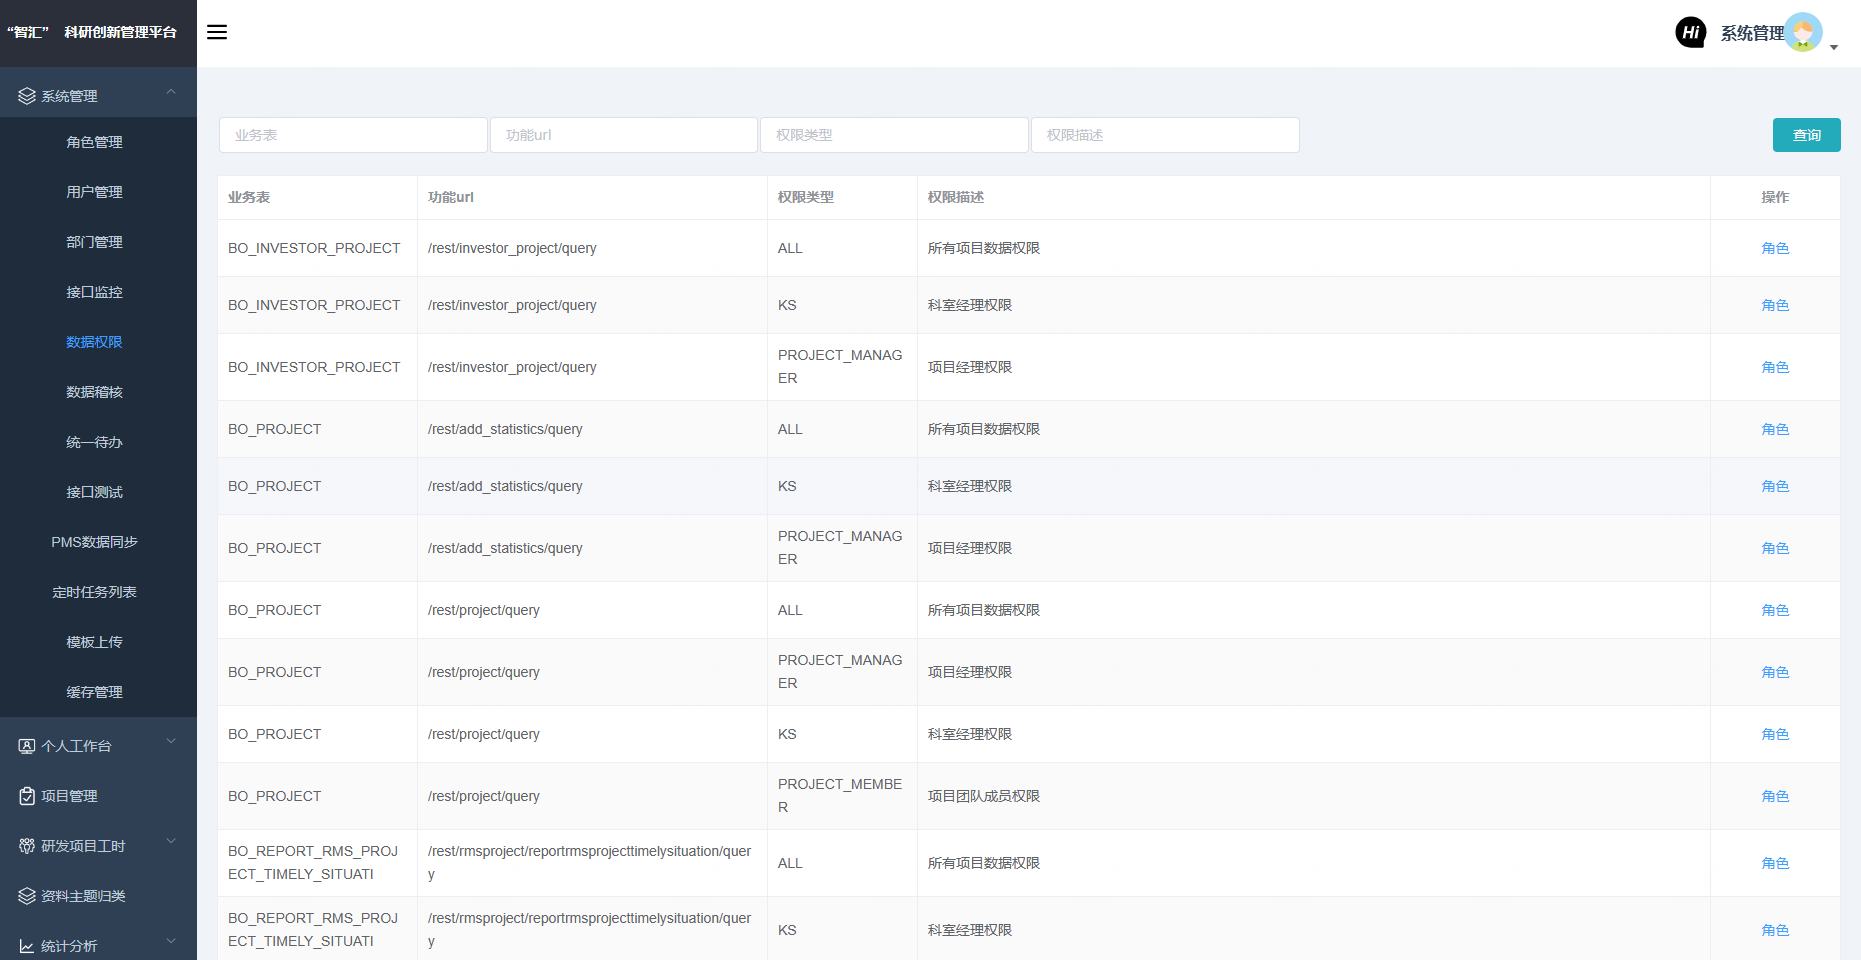Open 角色管理 in the sidebar
The height and width of the screenshot is (960, 1861).
(x=94, y=142)
